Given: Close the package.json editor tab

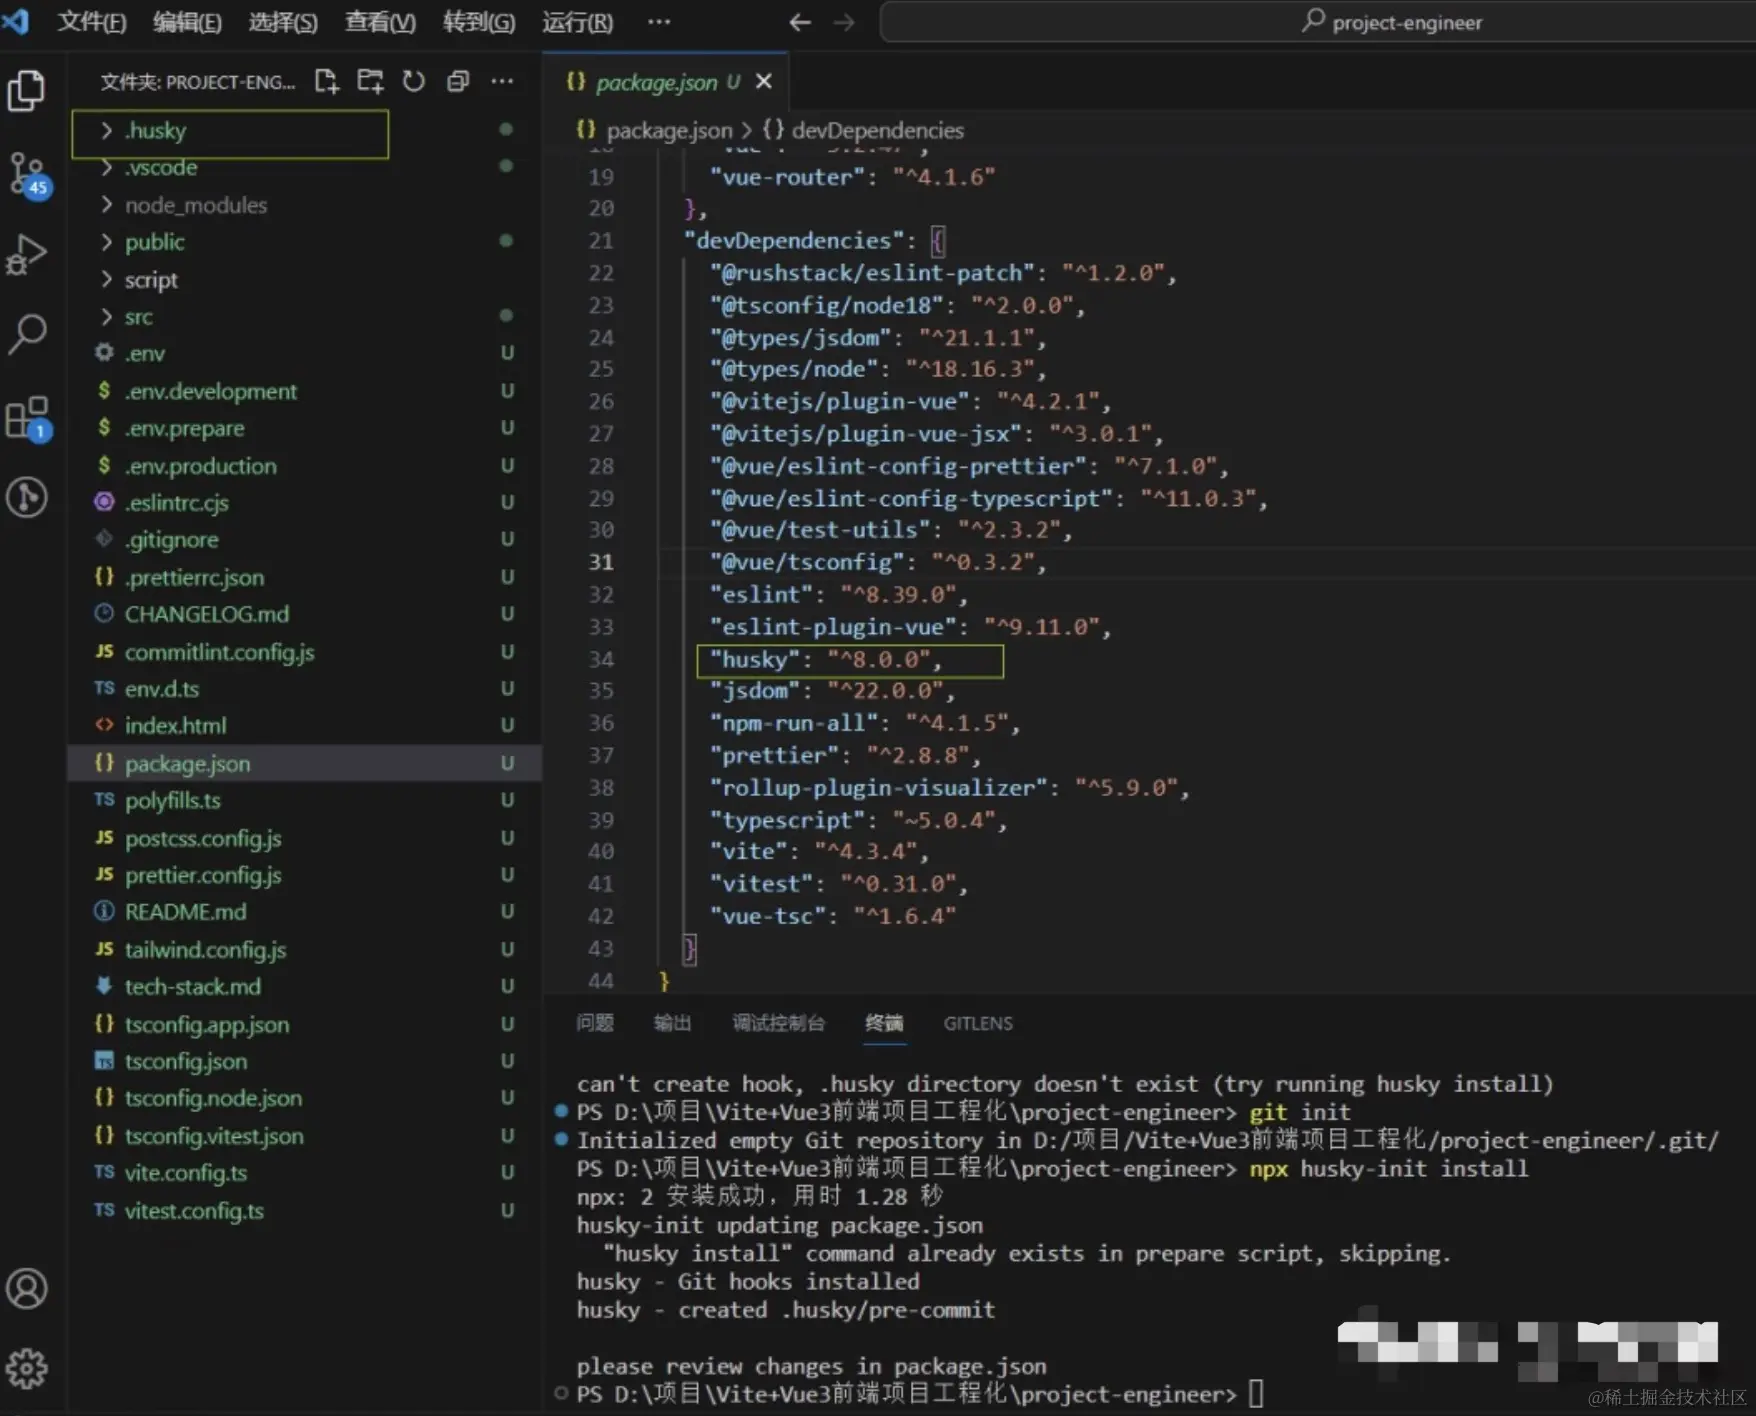Looking at the screenshot, I should [x=764, y=81].
